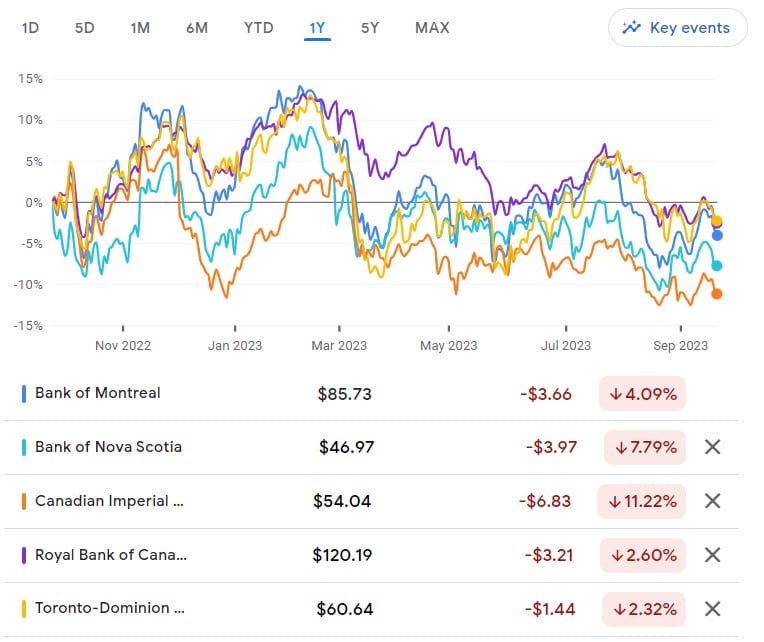Click the cyan endpoint dot on chart
Viewport: 764px width, 642px height.
(x=717, y=266)
